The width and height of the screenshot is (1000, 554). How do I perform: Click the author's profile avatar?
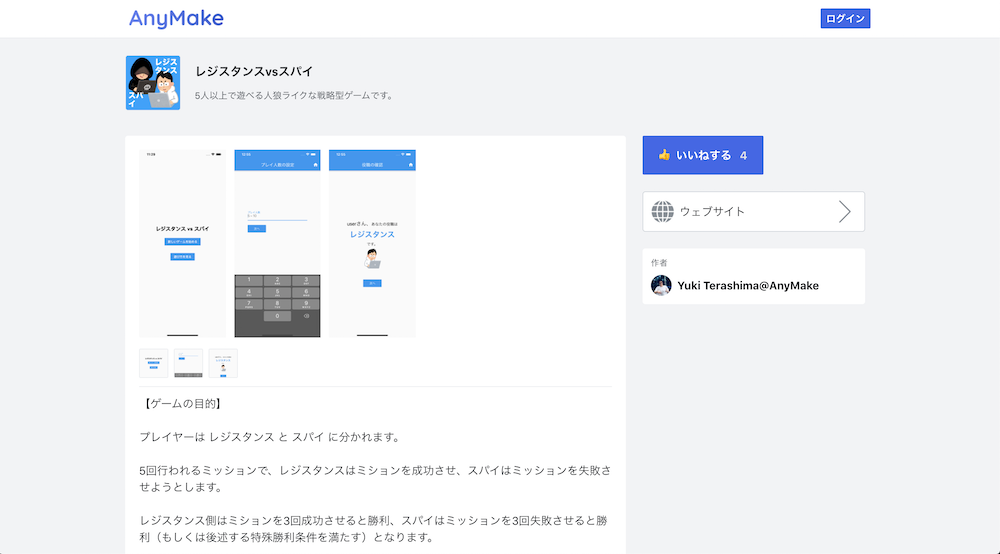(661, 285)
